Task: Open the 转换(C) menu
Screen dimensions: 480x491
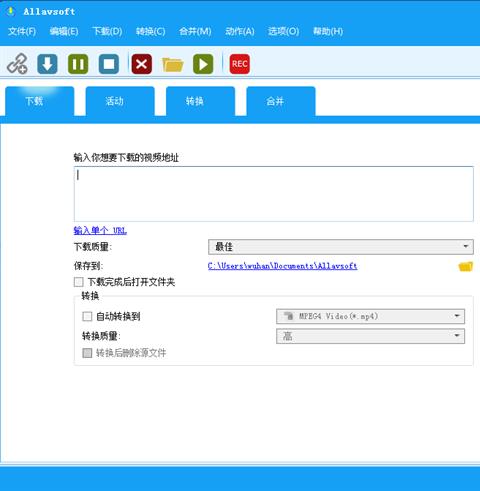Action: click(x=151, y=31)
